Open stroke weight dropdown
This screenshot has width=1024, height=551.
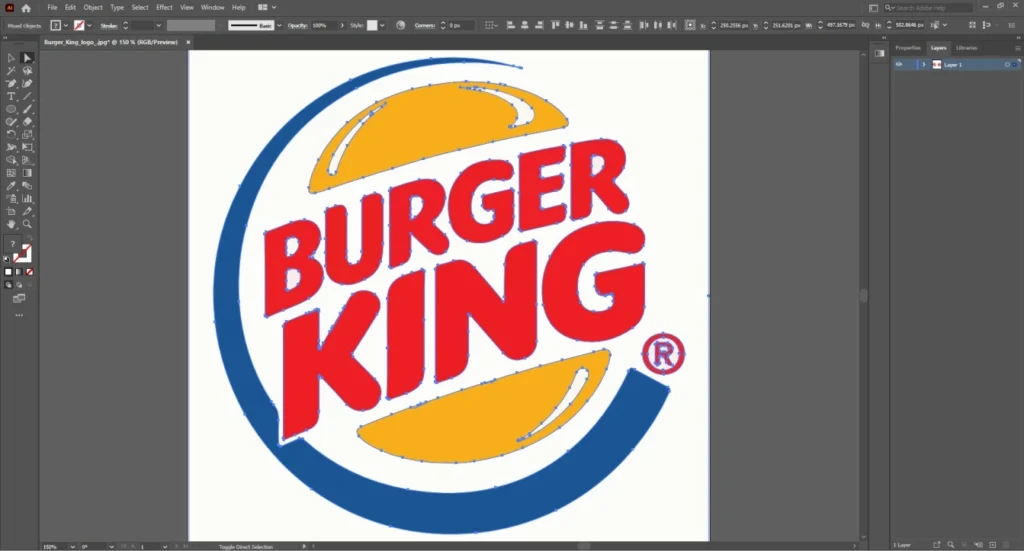pyautogui.click(x=158, y=25)
